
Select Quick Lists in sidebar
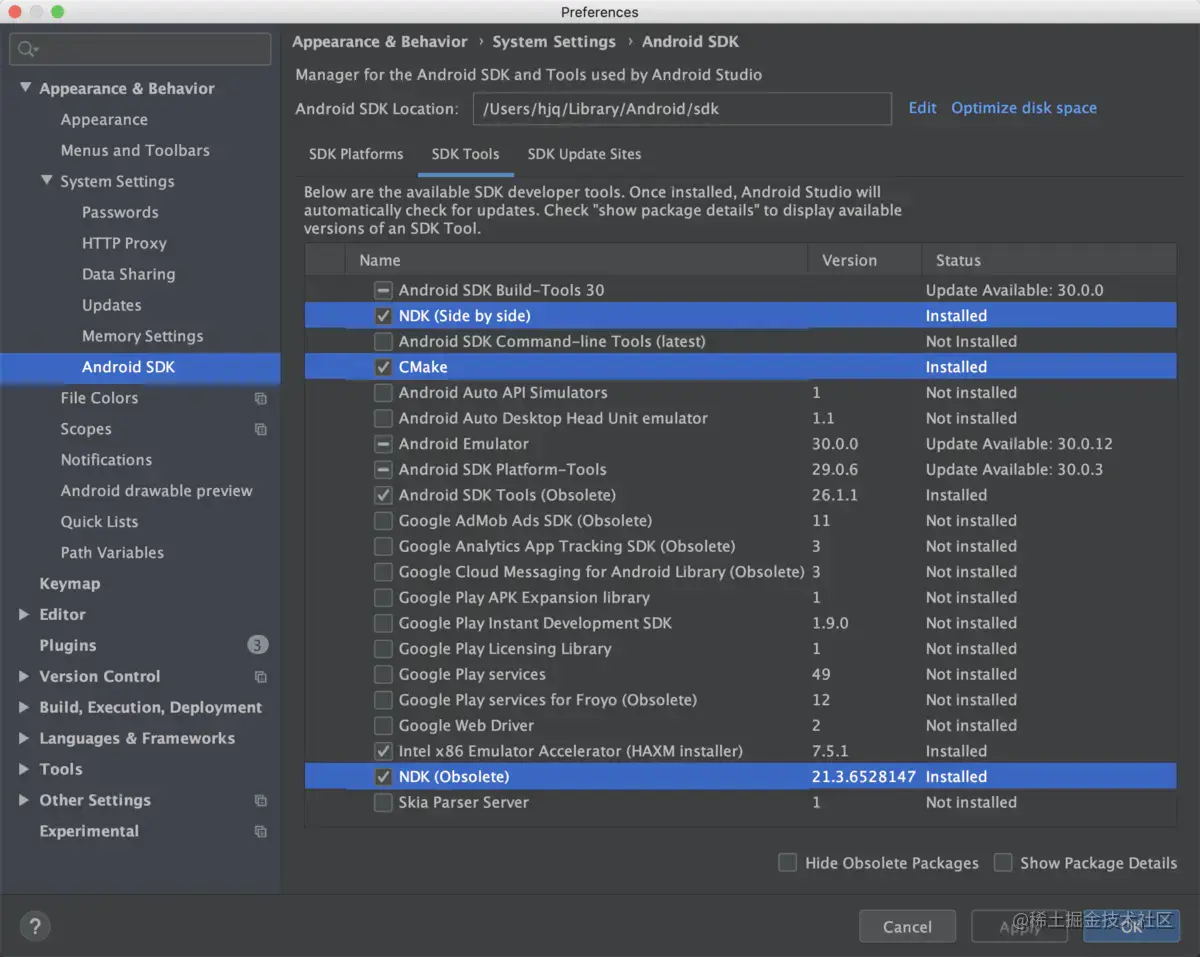[99, 522]
